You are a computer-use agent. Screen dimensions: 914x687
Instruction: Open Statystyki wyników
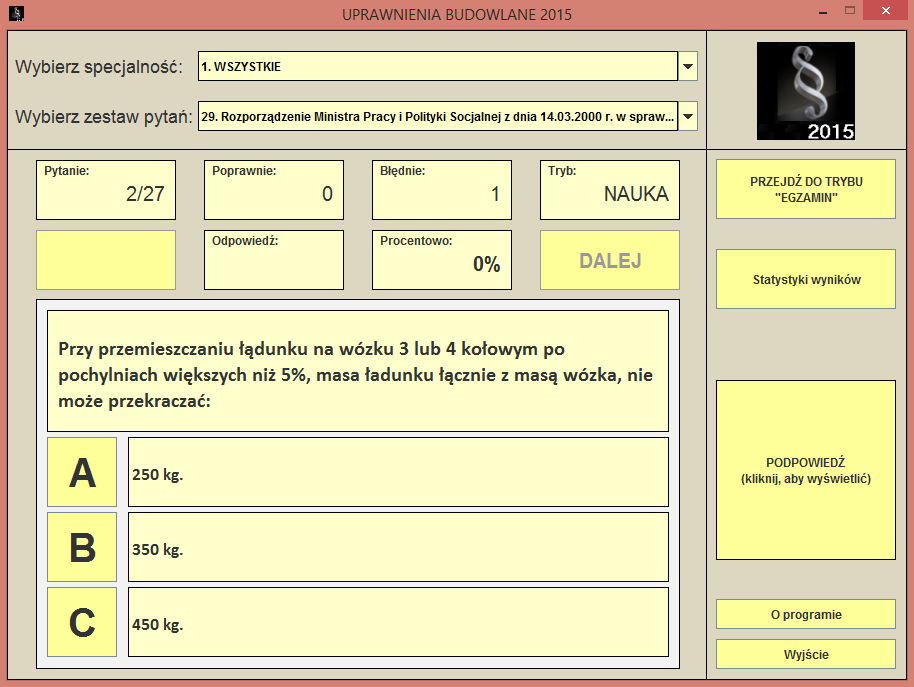pos(806,279)
